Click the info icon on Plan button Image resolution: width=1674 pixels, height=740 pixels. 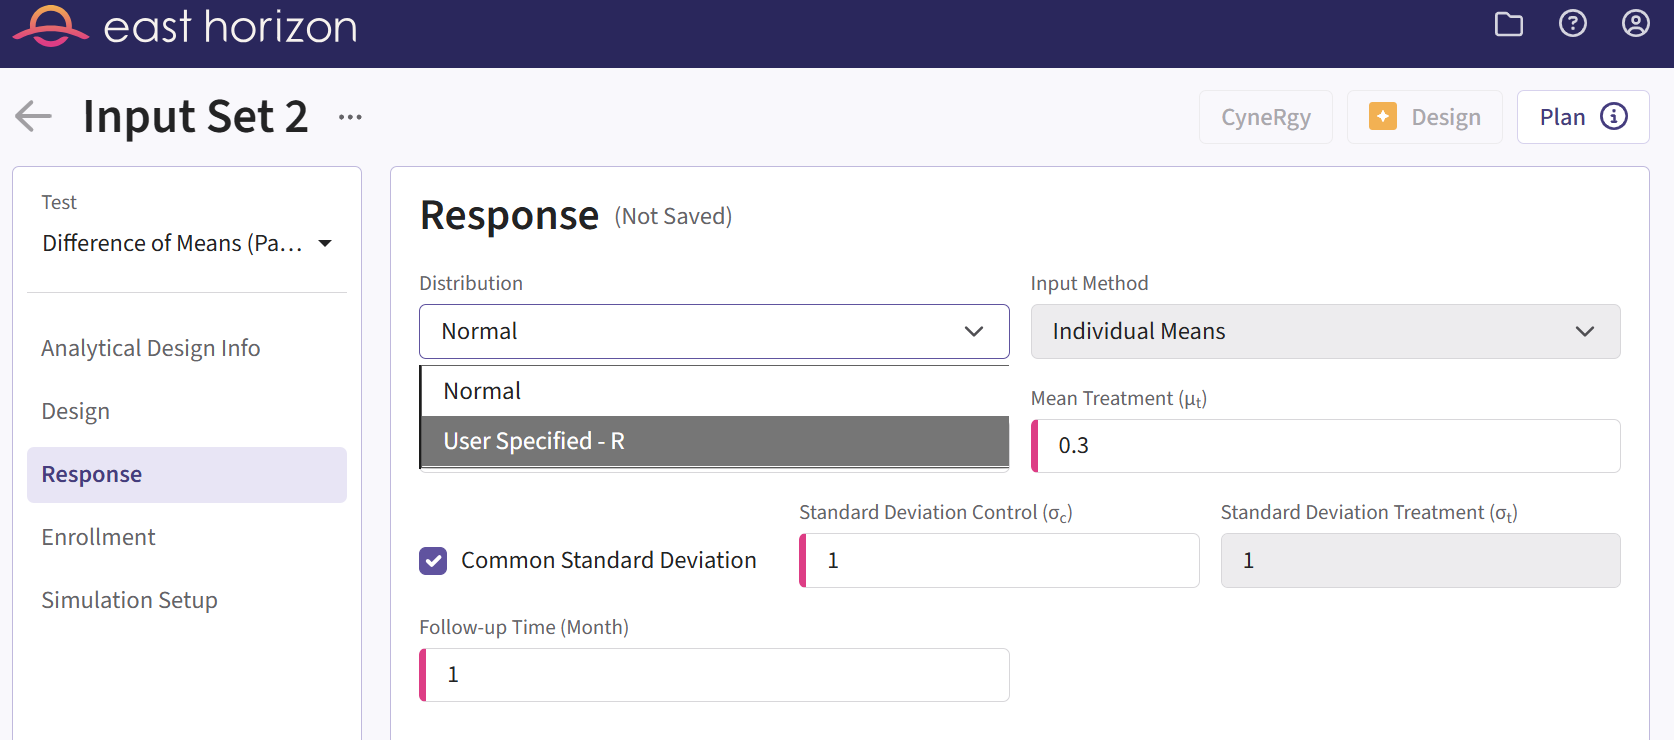[1613, 117]
